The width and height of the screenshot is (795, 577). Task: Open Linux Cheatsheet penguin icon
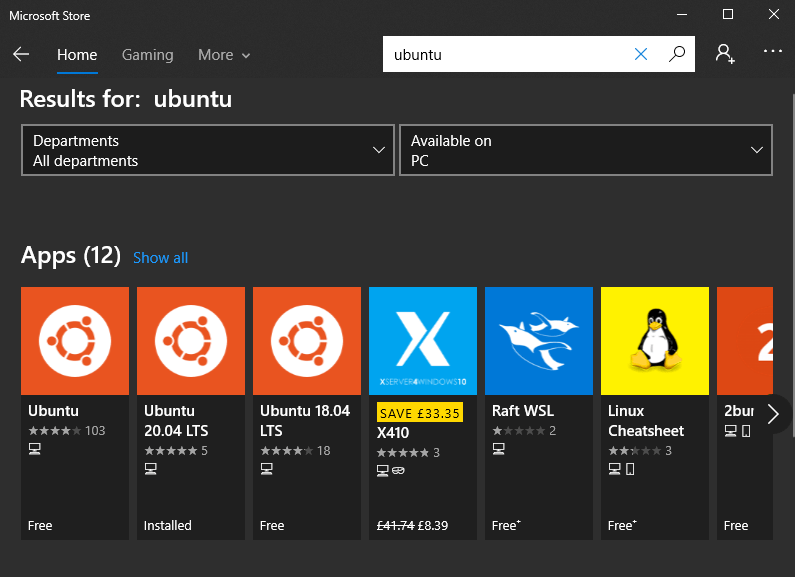coord(655,341)
